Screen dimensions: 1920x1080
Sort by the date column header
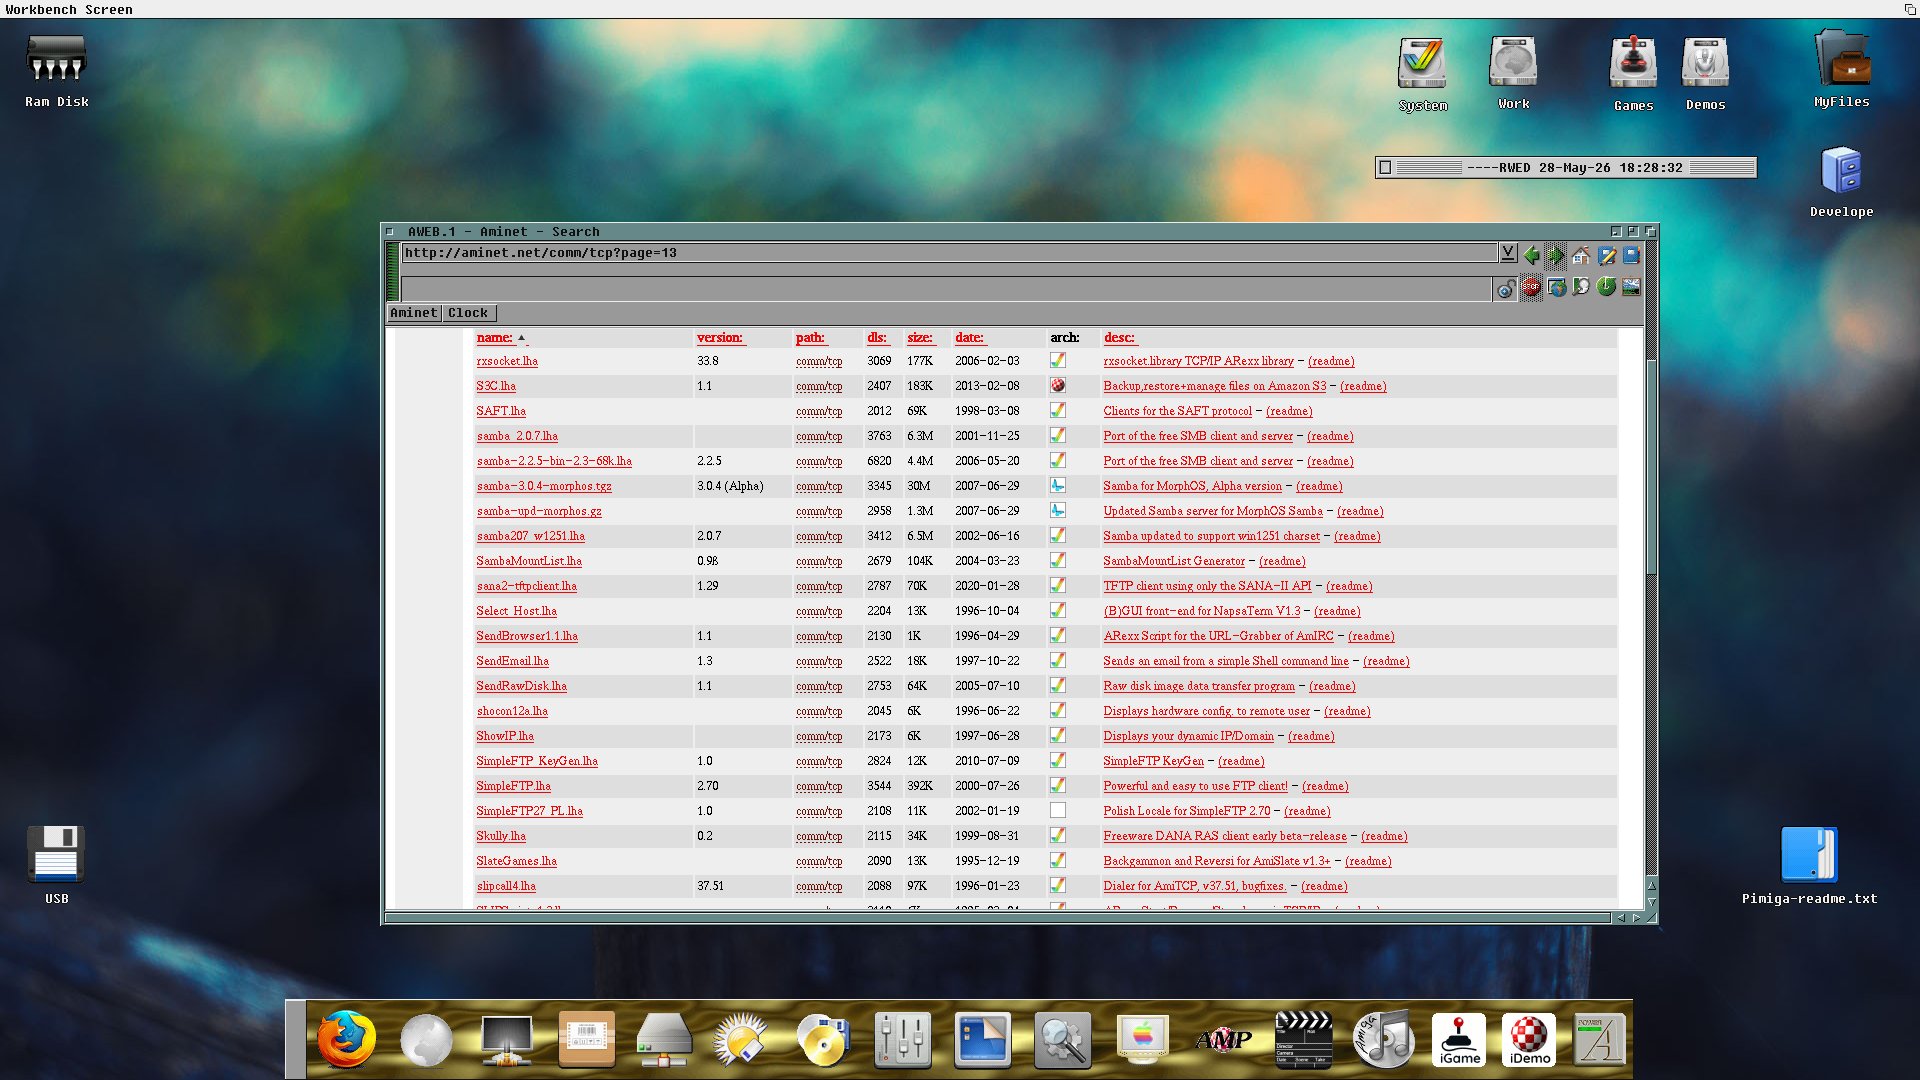969,338
